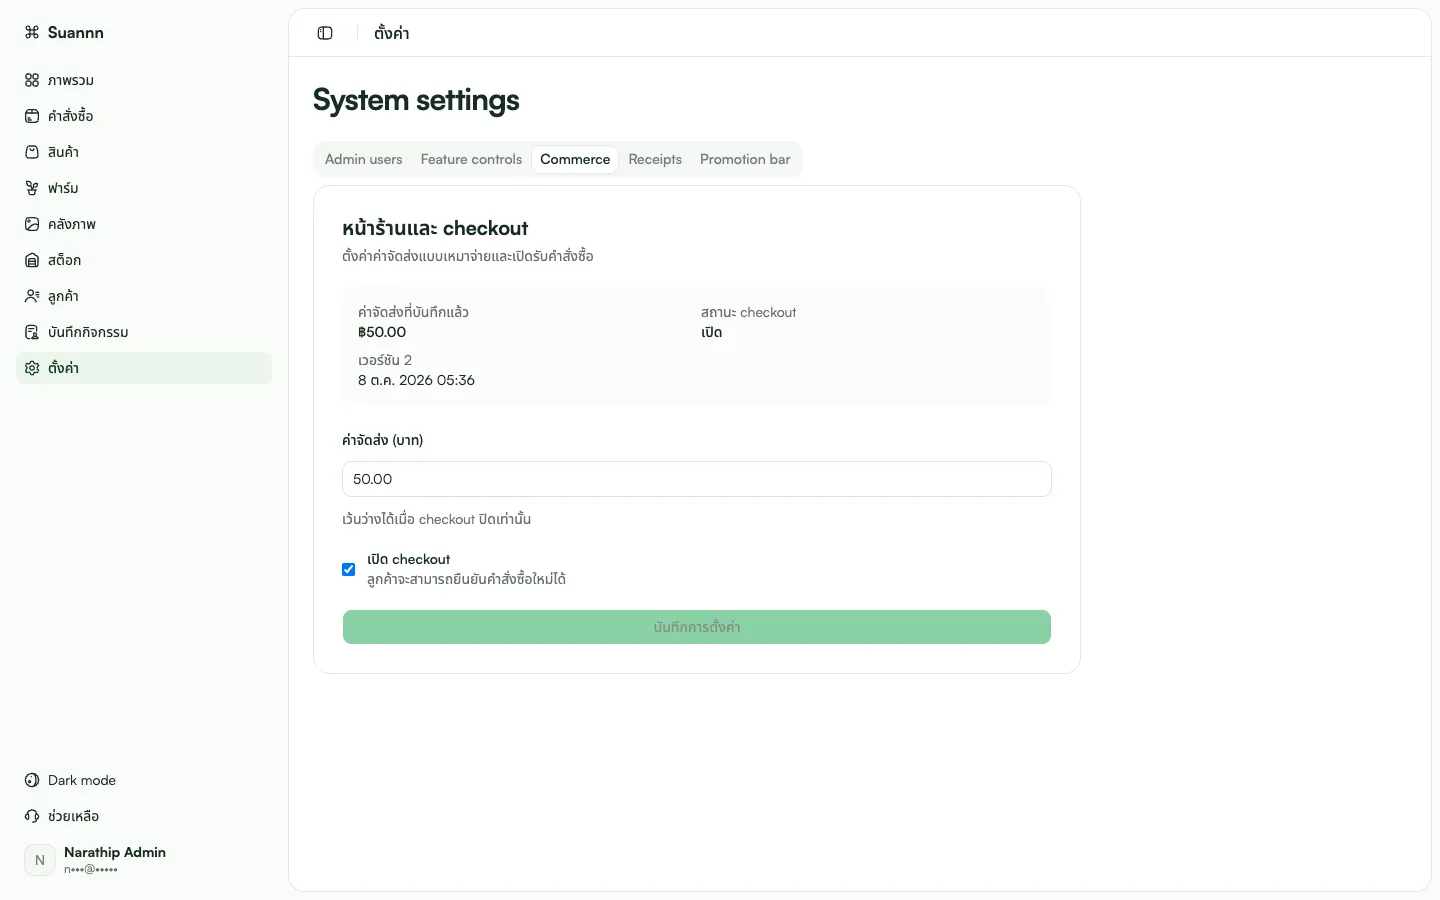Enable Dark mode from the sidebar
The width and height of the screenshot is (1440, 900).
pos(144,780)
